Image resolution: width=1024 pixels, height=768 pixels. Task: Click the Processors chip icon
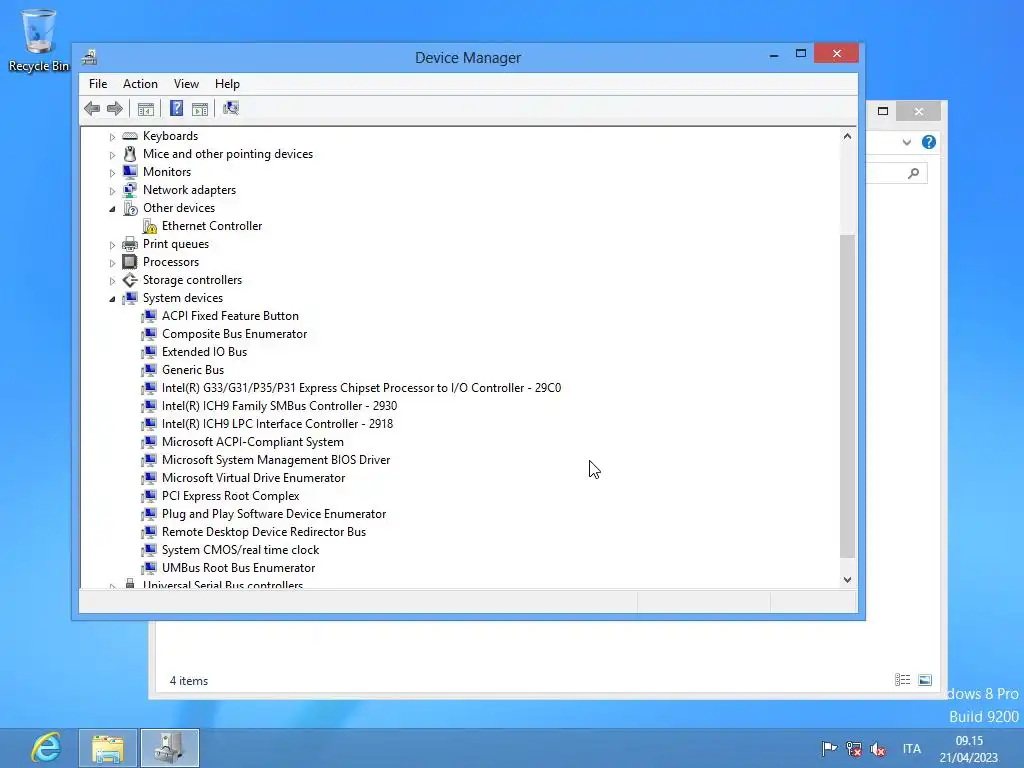pos(130,262)
